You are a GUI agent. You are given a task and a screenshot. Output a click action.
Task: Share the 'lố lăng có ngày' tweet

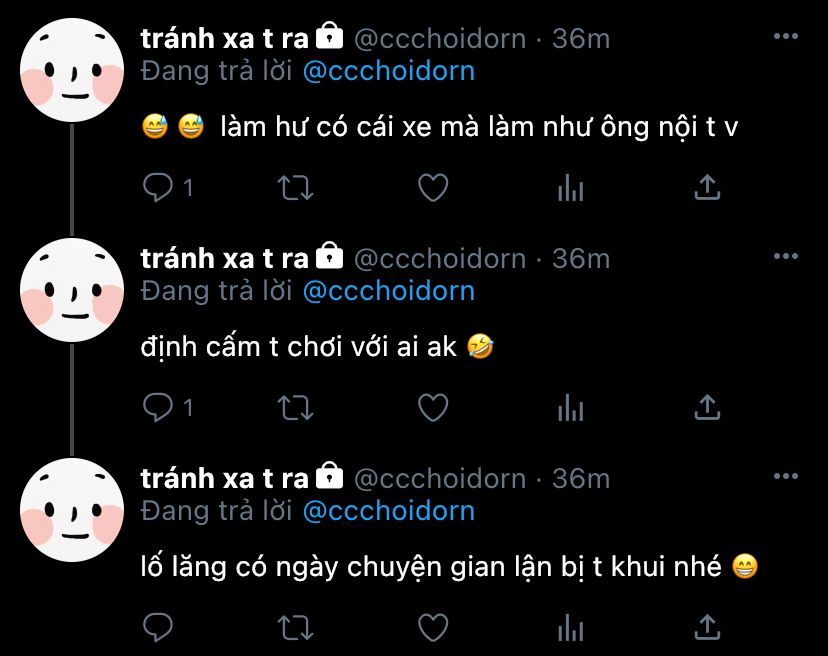(707, 627)
